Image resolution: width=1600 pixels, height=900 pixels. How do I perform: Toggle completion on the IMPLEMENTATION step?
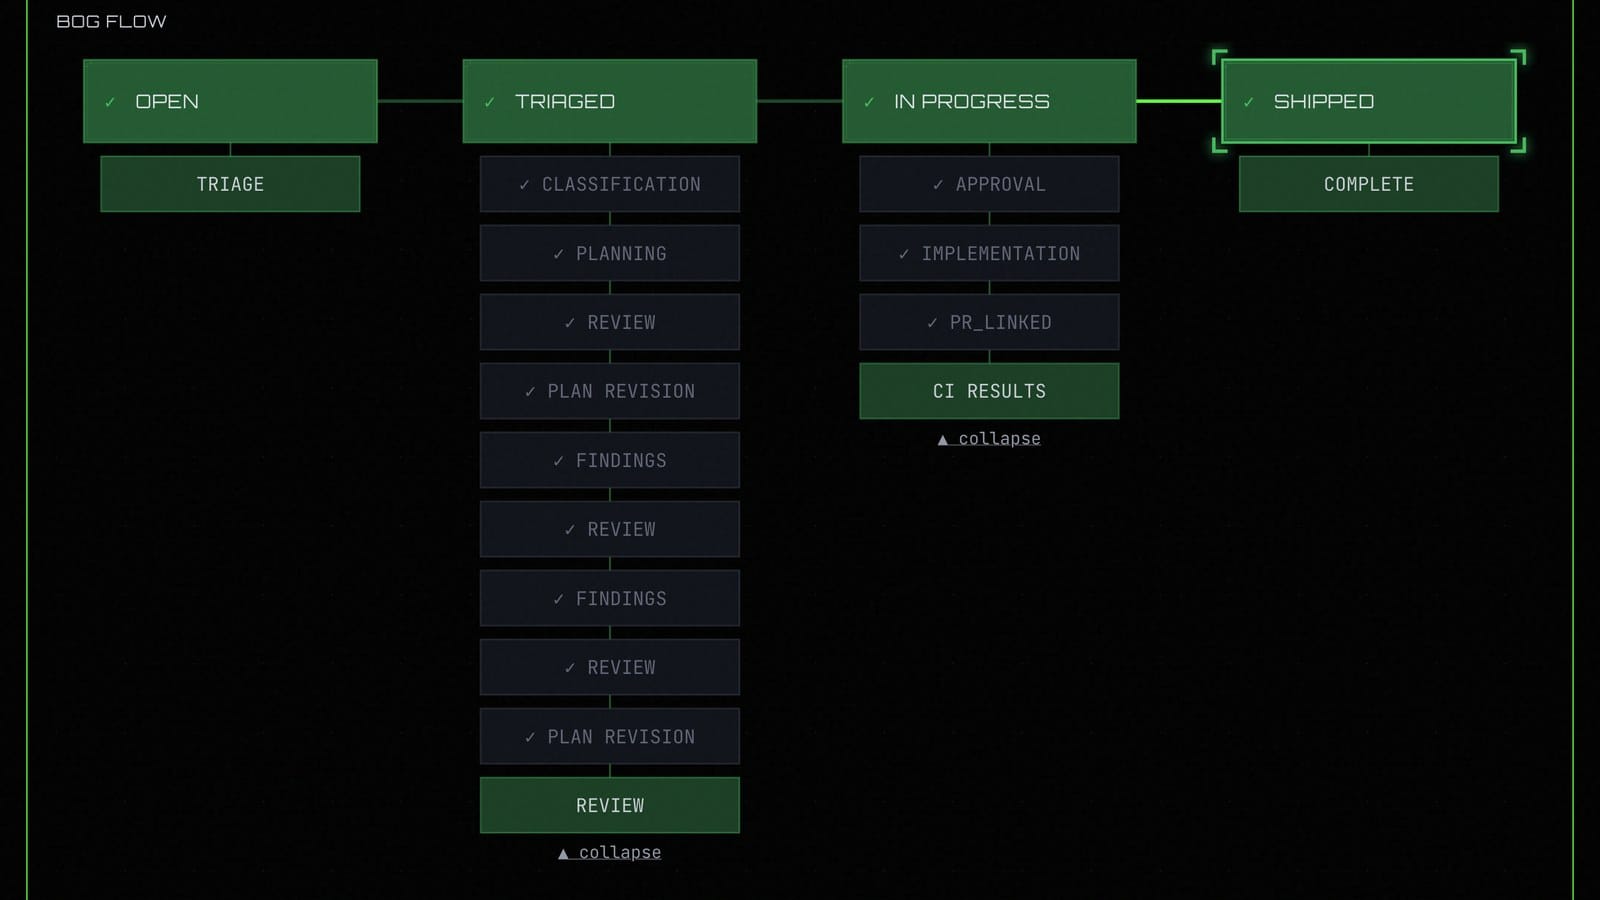989,253
